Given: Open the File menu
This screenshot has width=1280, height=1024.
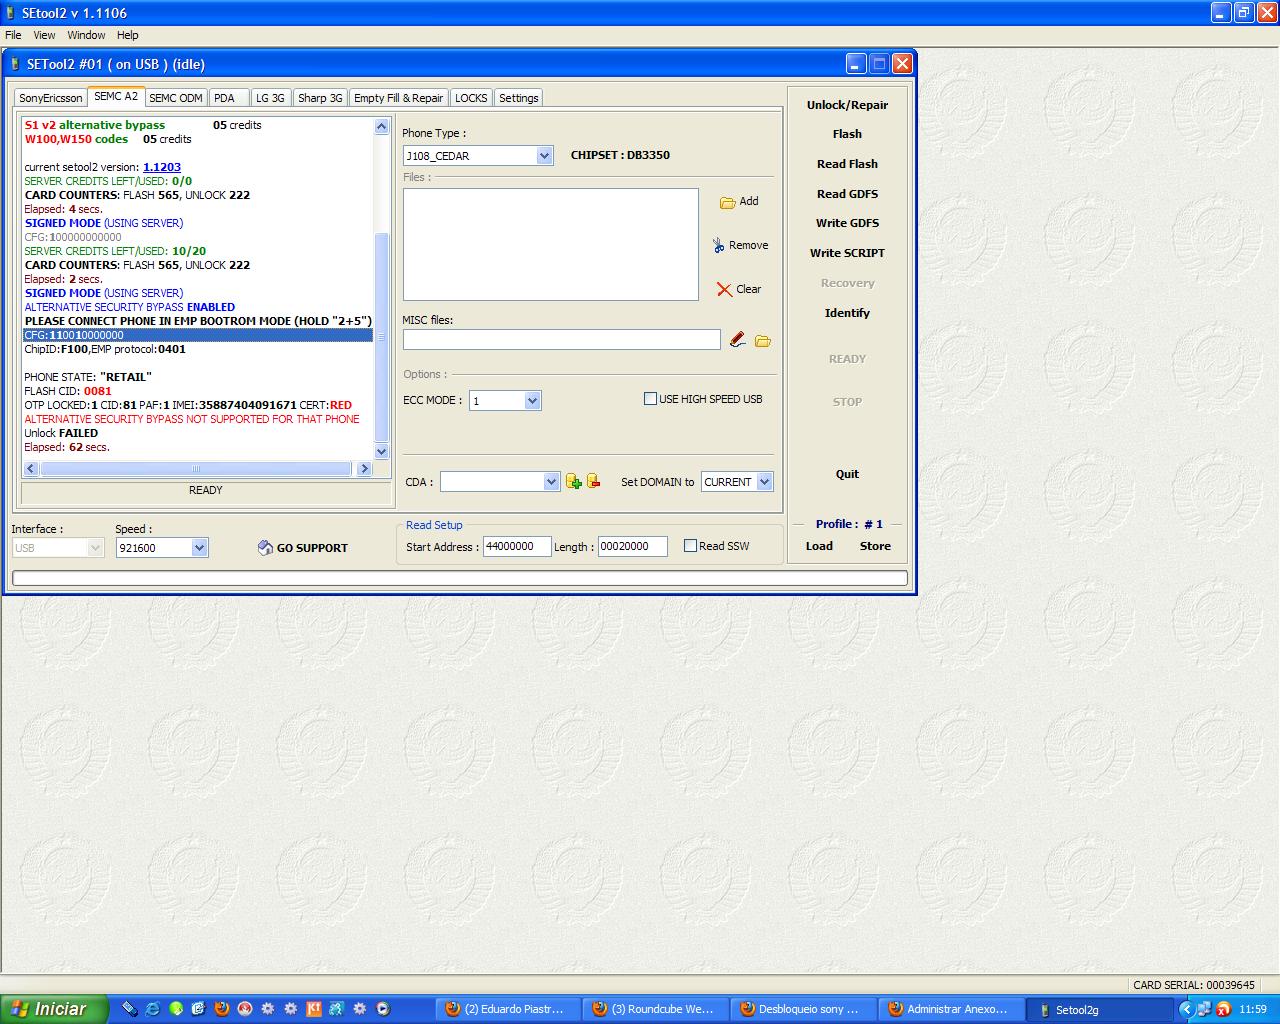Looking at the screenshot, I should [13, 35].
